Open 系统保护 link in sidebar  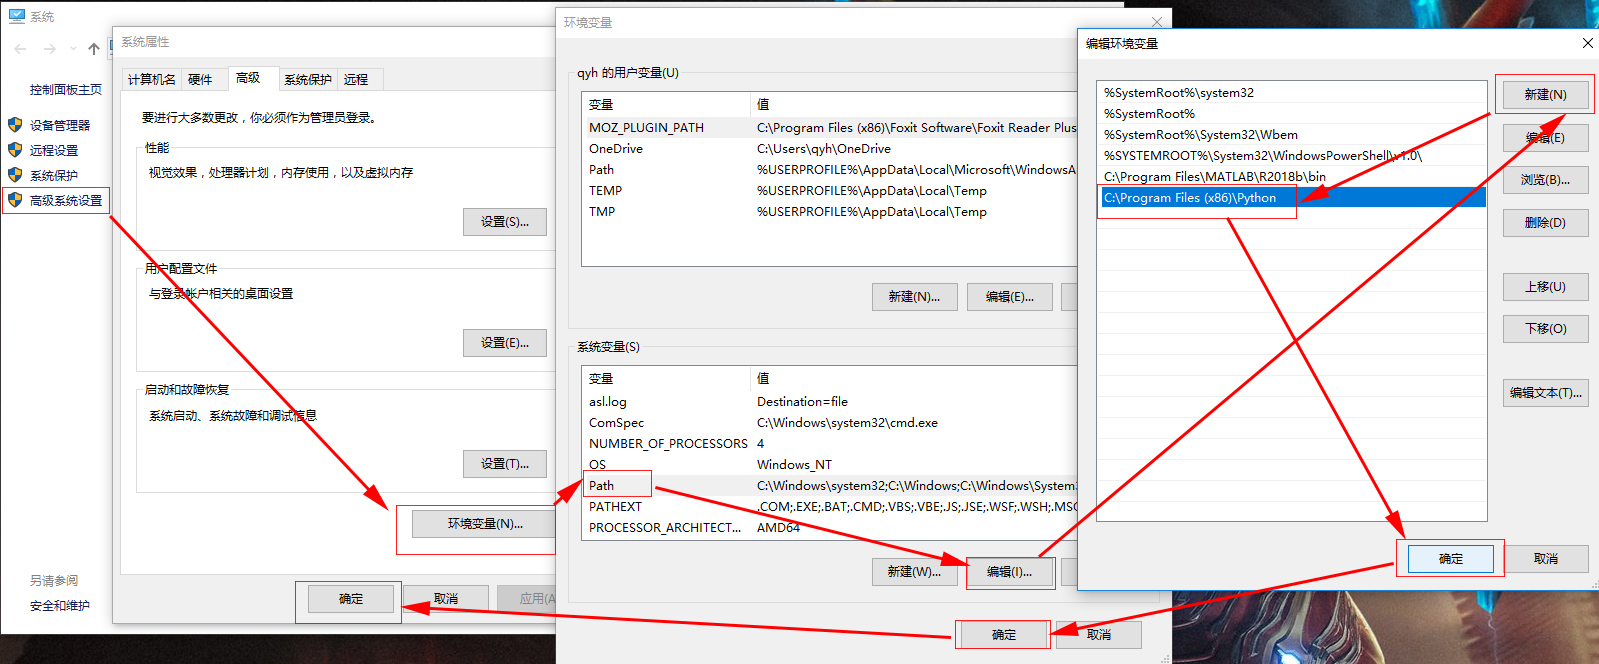click(54, 175)
